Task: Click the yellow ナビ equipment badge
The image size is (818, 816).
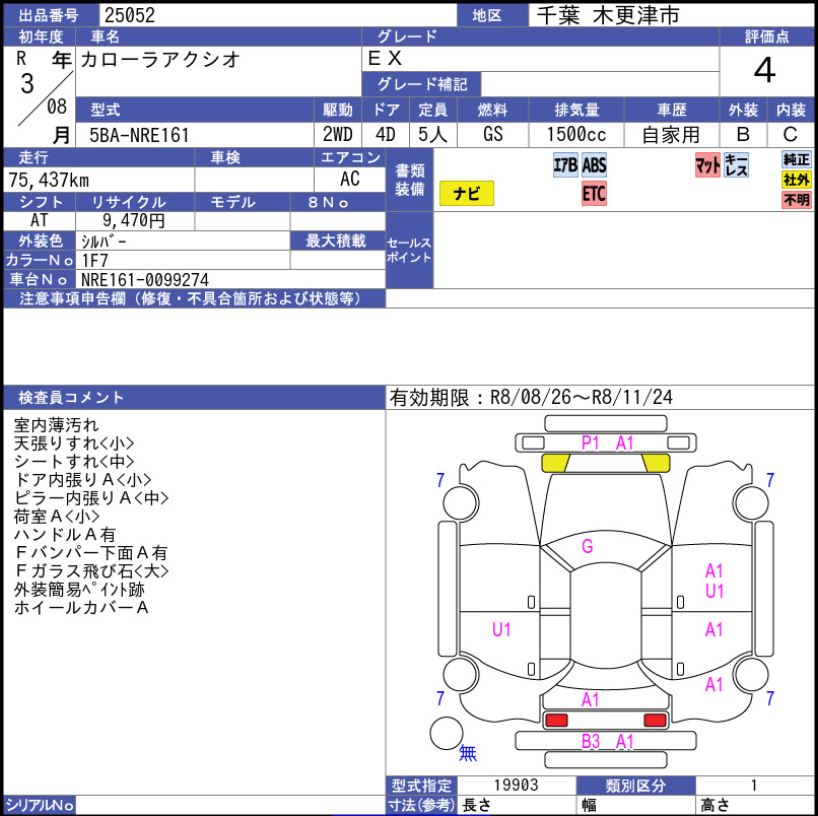Action: [466, 194]
